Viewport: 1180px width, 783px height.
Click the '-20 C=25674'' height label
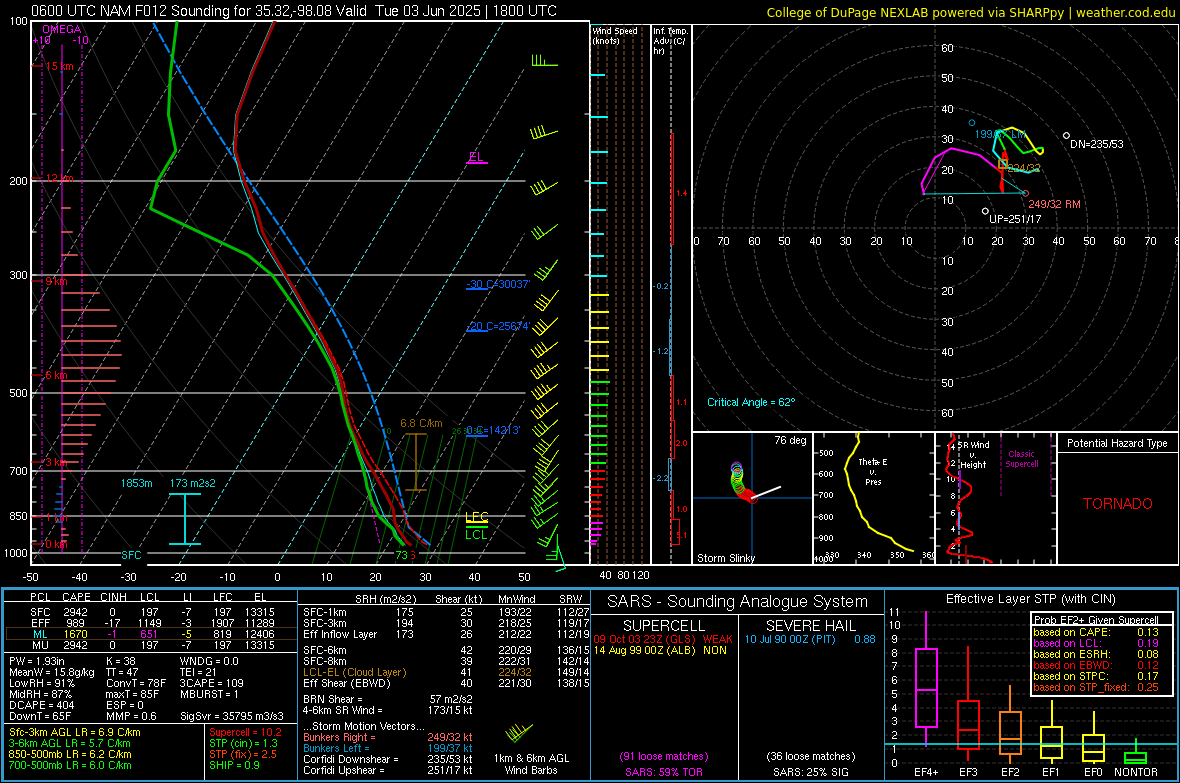tap(498, 326)
